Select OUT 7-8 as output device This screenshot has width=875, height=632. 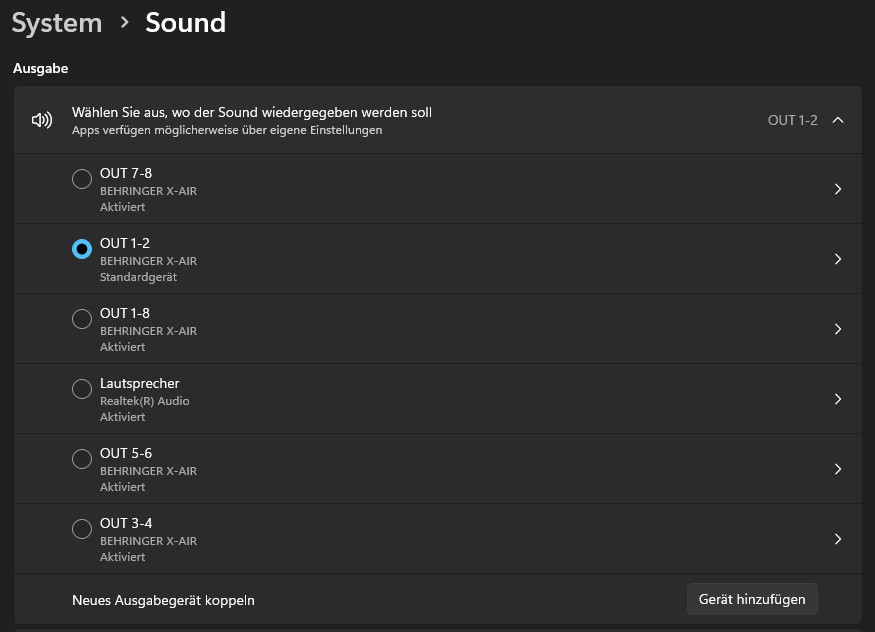[x=82, y=179]
